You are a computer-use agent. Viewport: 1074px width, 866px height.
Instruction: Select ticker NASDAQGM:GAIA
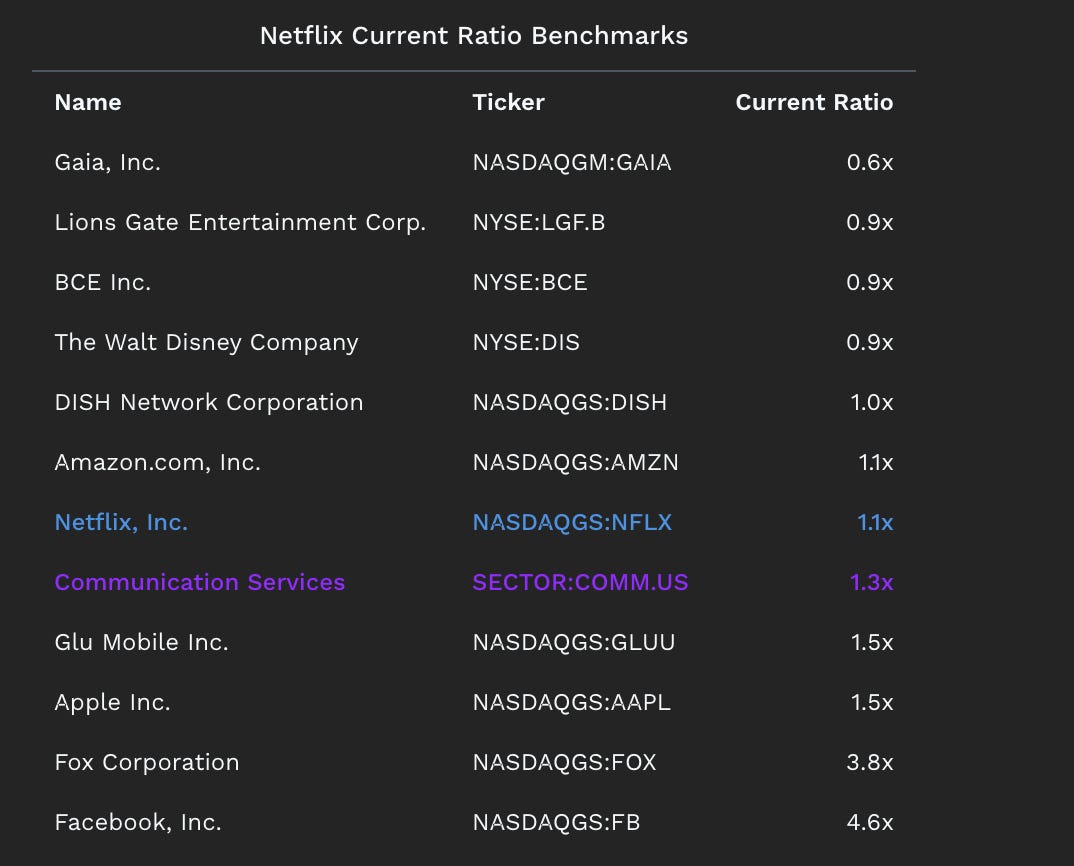click(572, 162)
